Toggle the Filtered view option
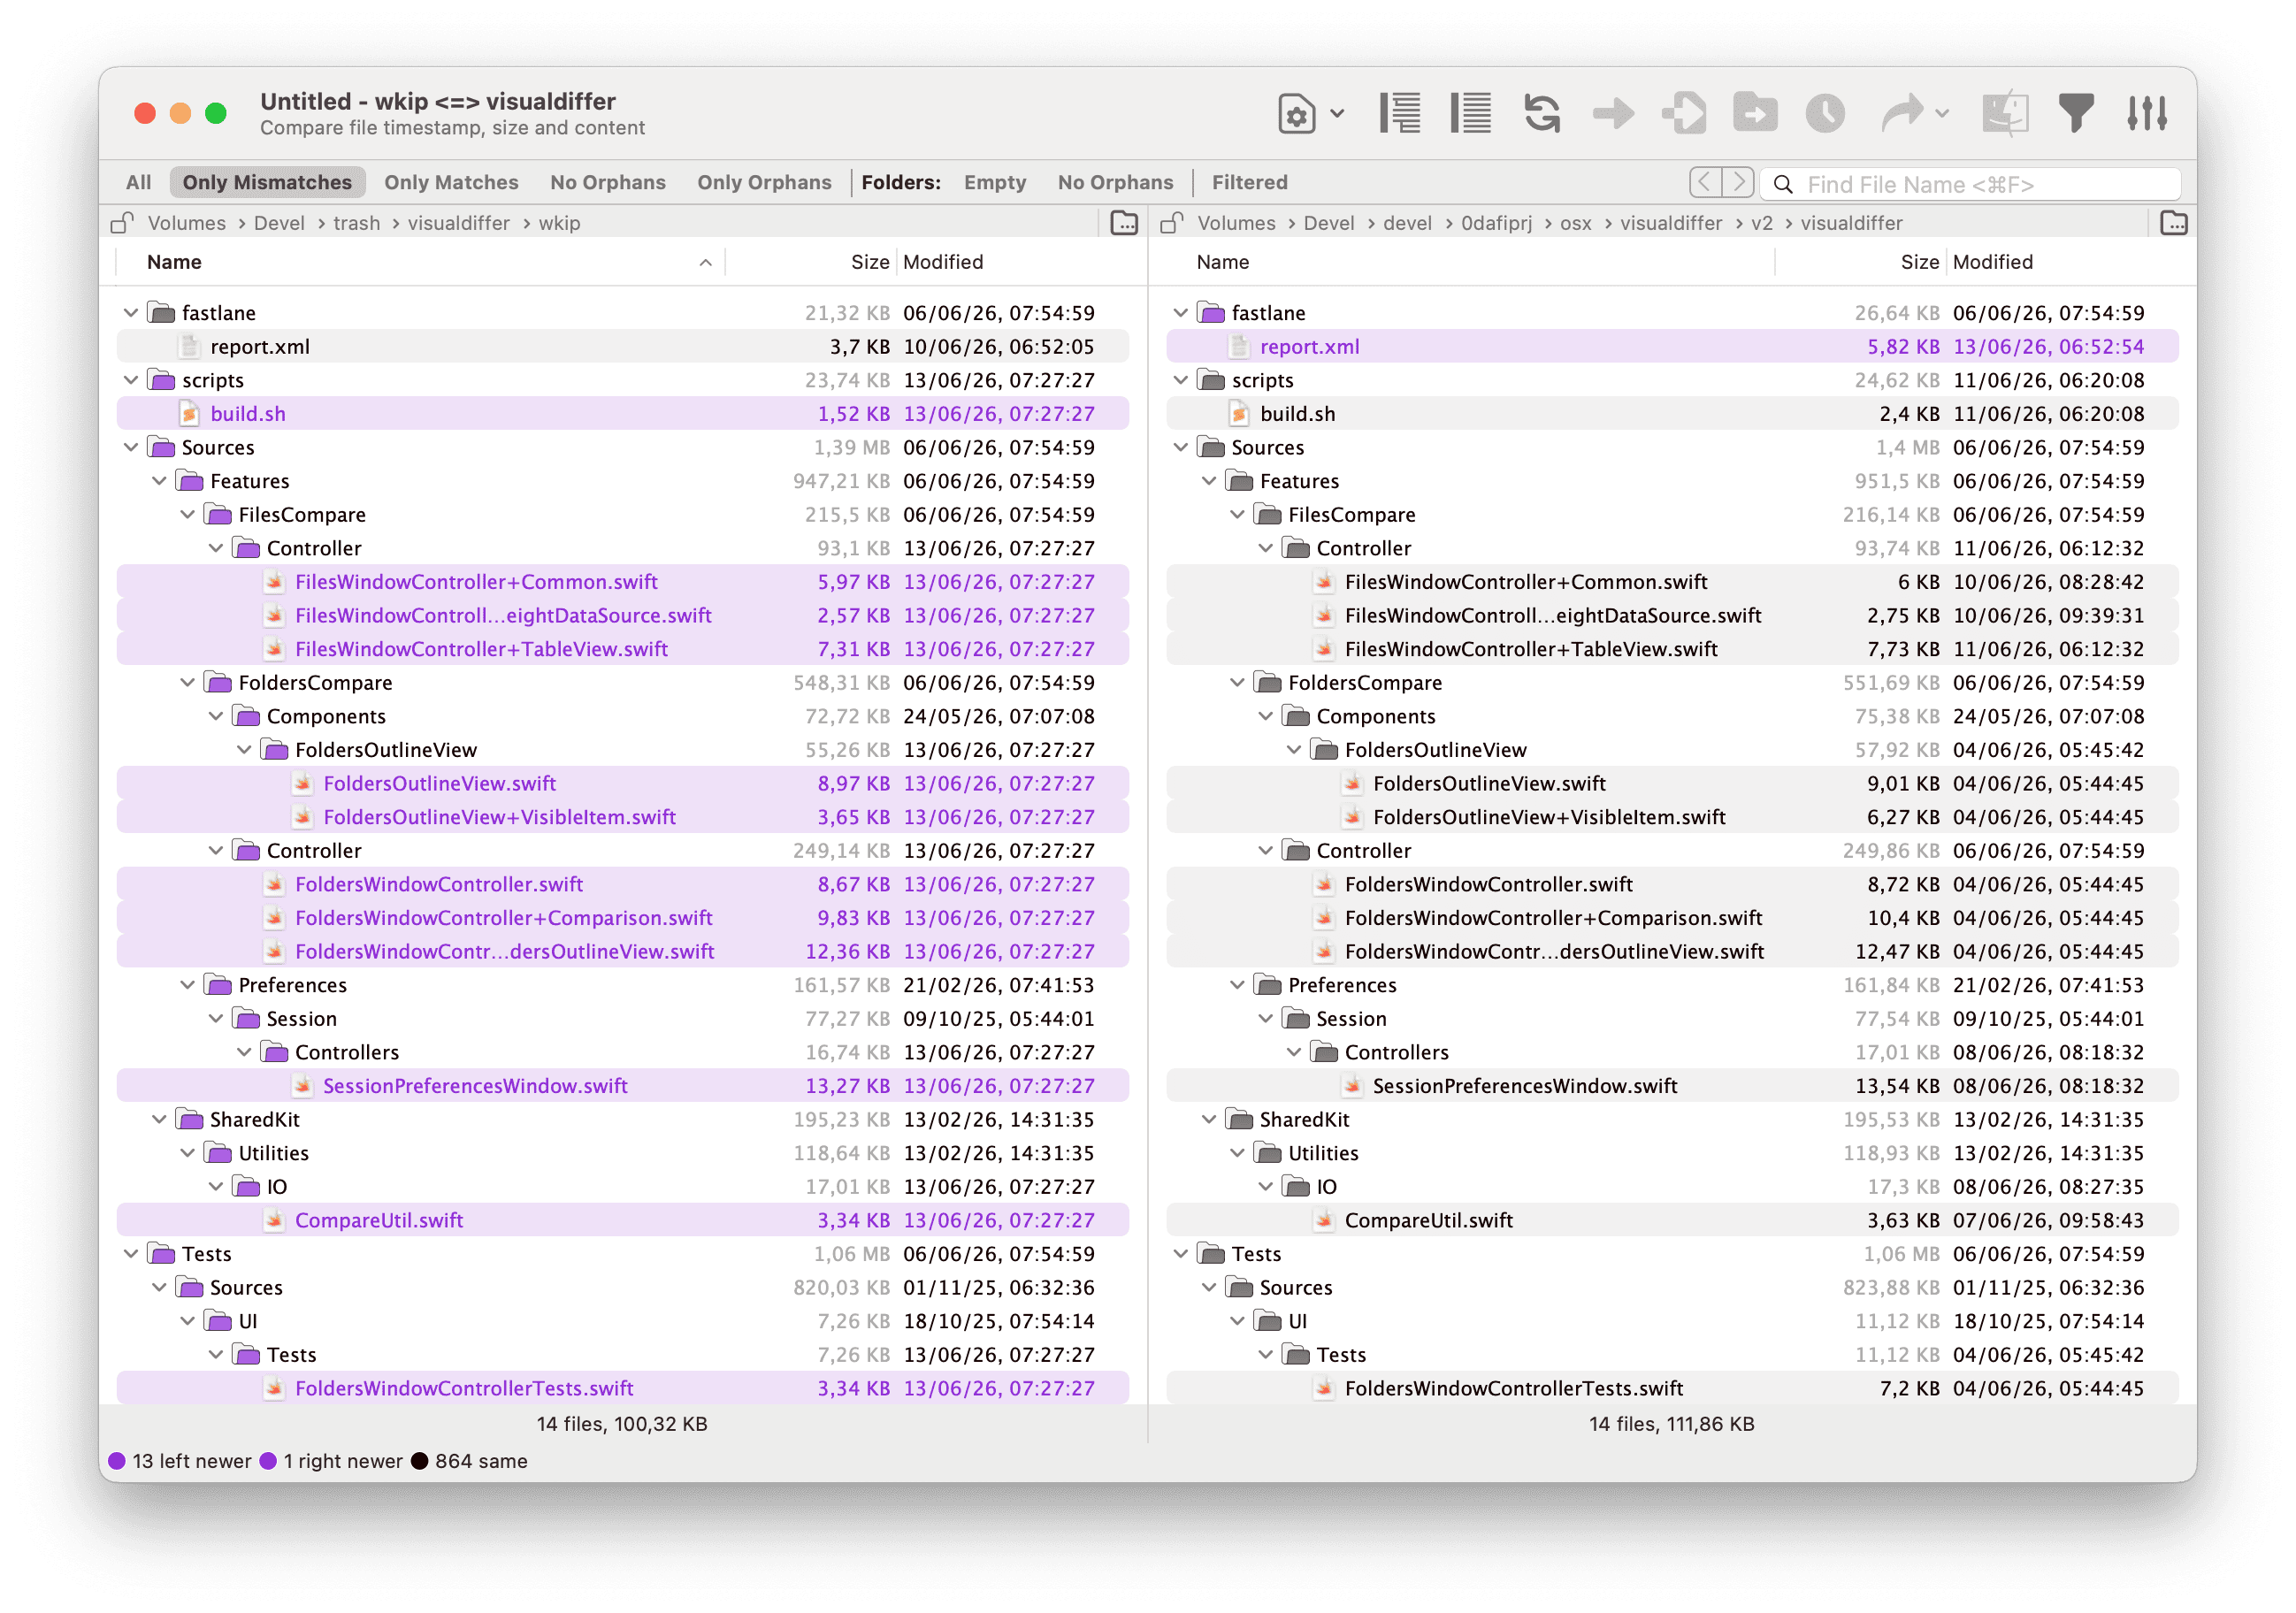This screenshot has width=2296, height=1613. click(x=1249, y=182)
